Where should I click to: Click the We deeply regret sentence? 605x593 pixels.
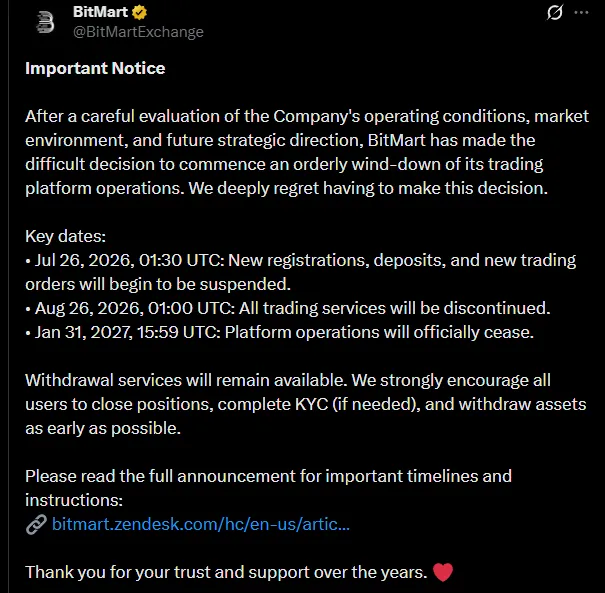(x=368, y=188)
